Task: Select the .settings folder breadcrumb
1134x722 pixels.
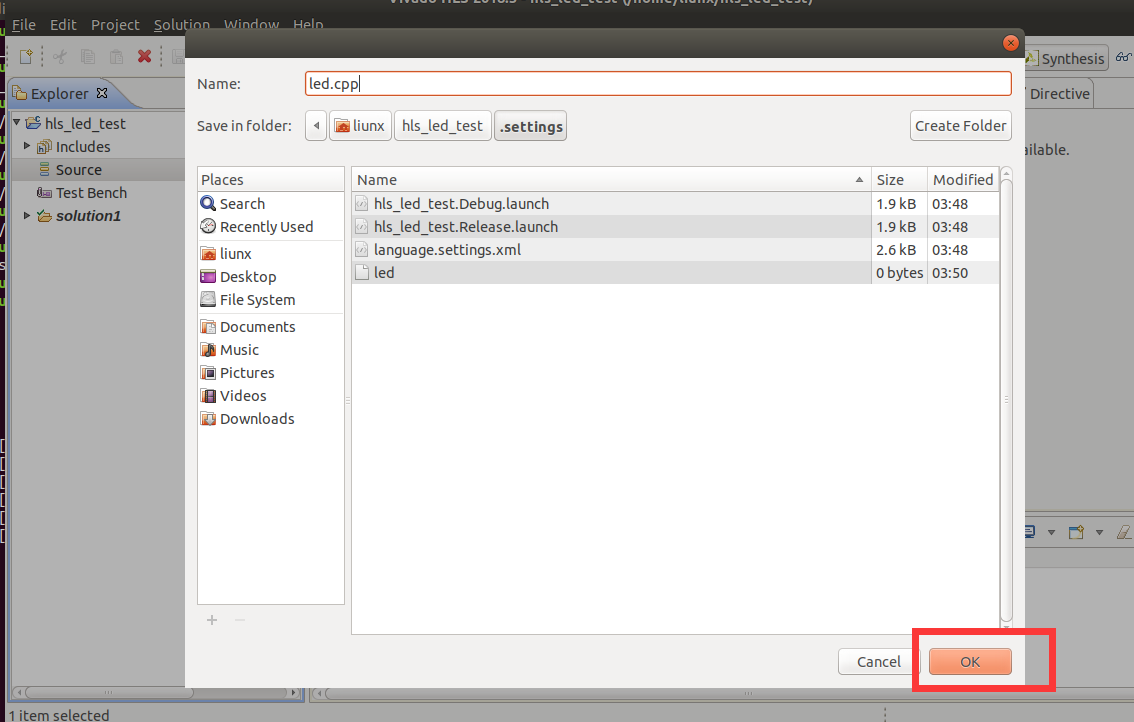Action: (x=530, y=126)
